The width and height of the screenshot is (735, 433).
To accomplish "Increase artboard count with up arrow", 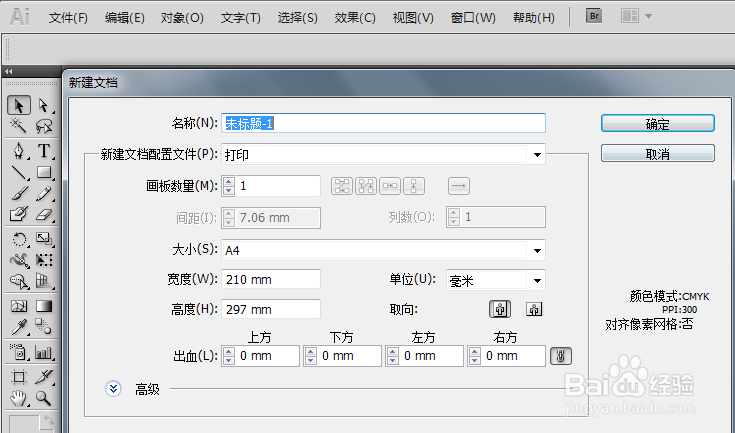I will coord(229,181).
